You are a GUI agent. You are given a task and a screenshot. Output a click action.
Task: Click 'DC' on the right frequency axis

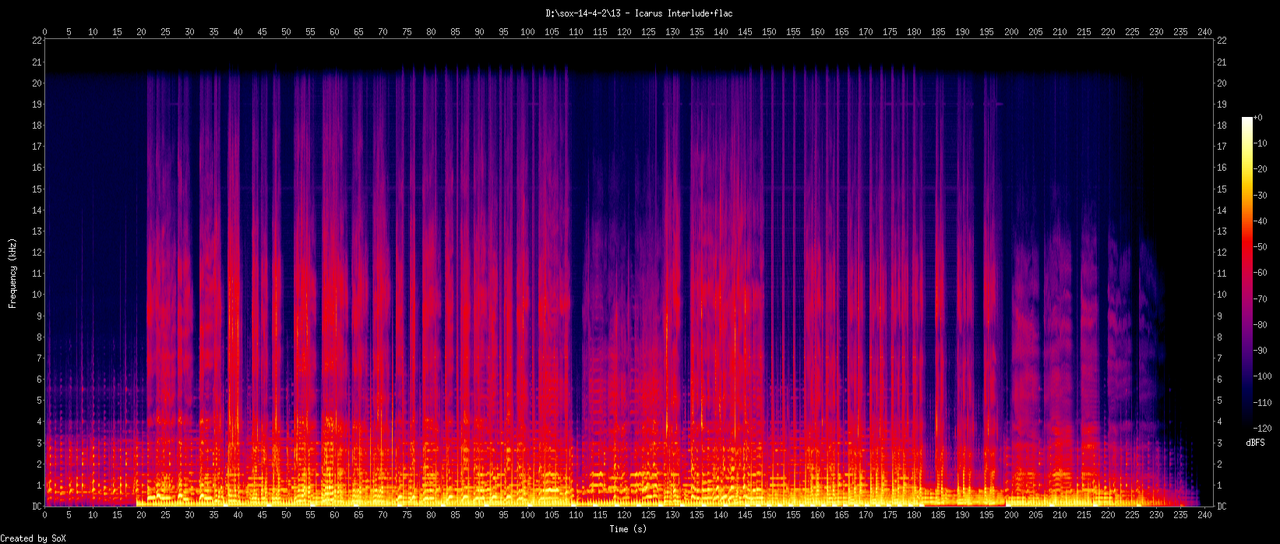(1224, 507)
